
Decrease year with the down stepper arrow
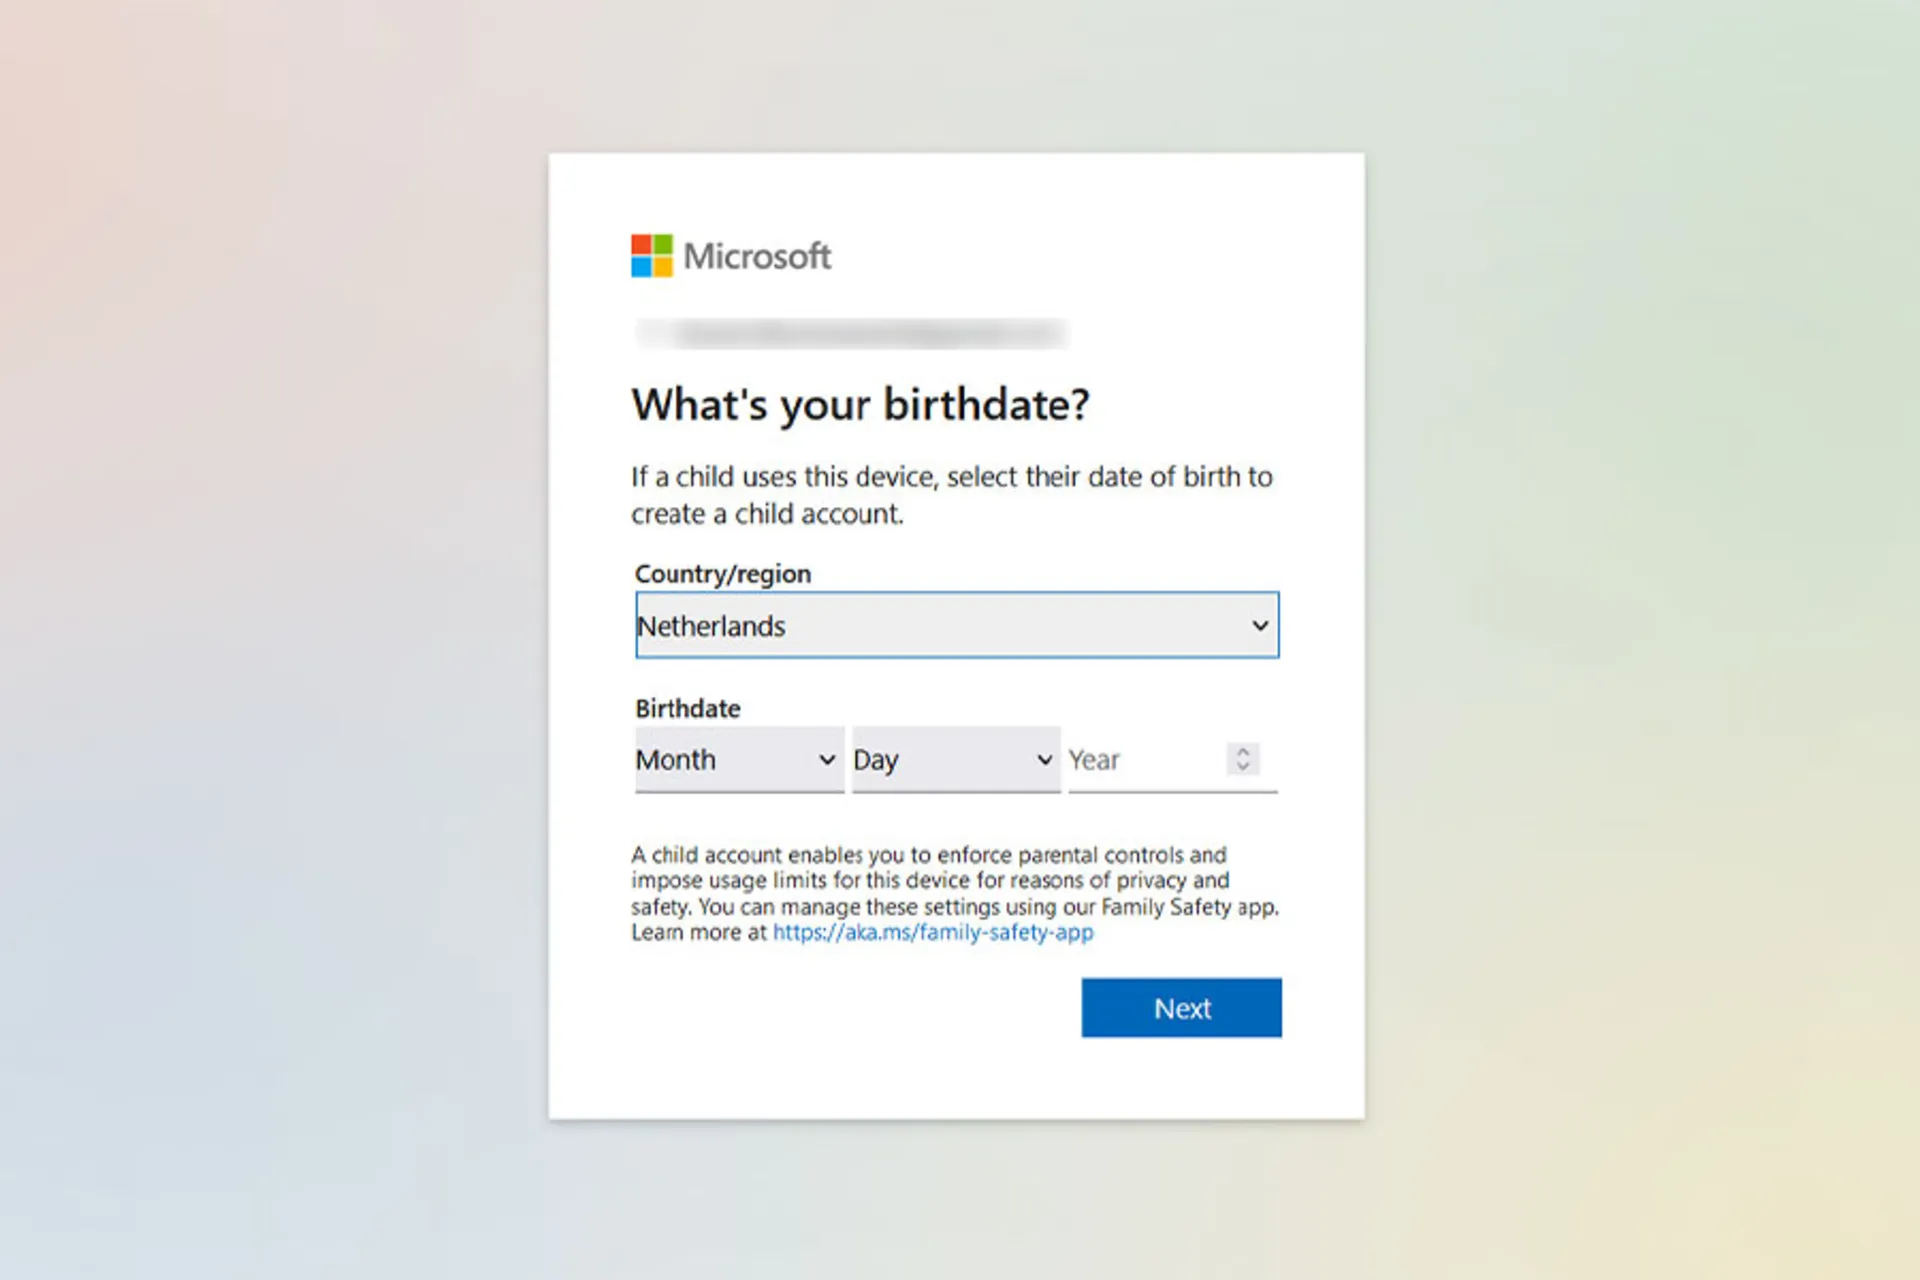[x=1243, y=767]
